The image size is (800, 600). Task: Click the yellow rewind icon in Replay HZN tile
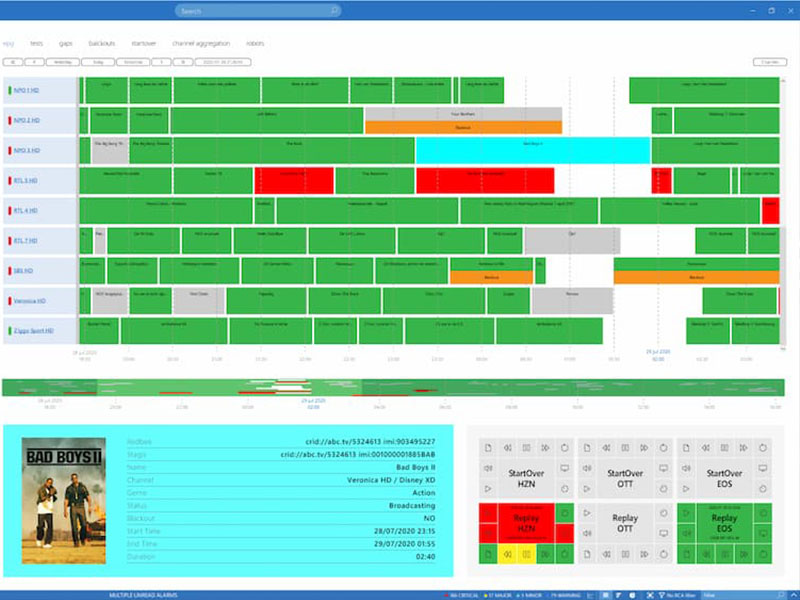507,554
